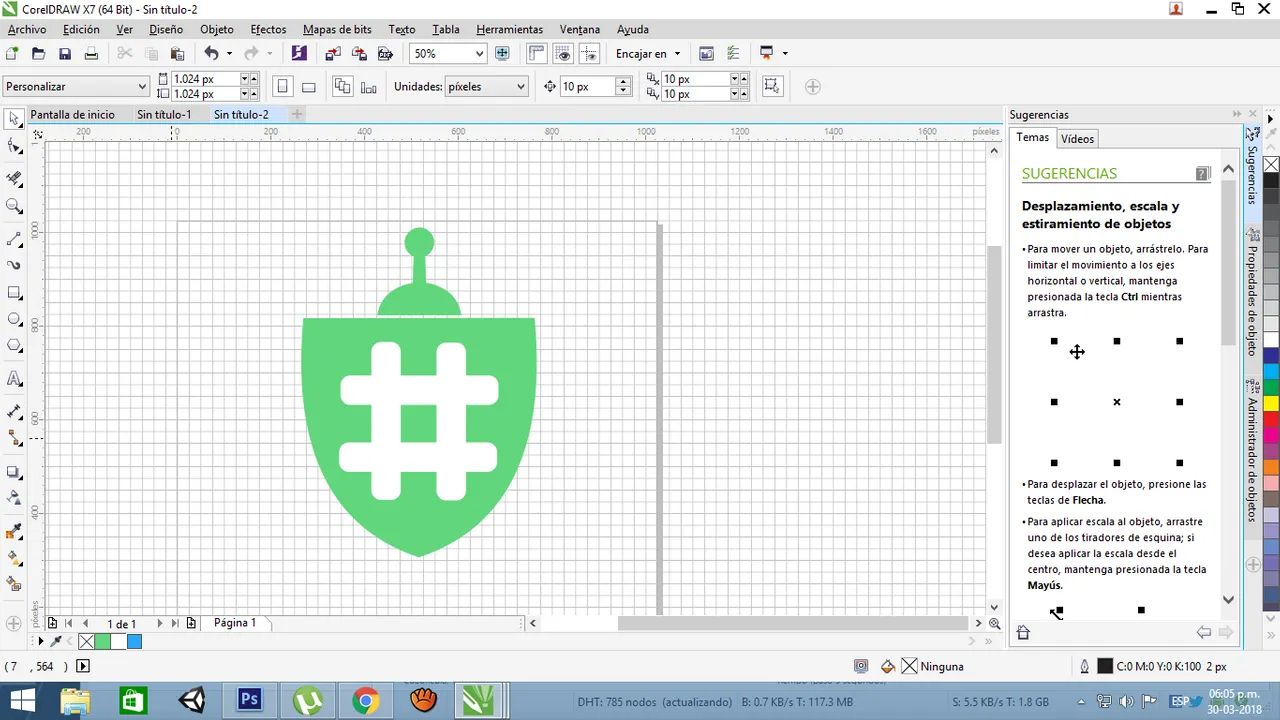The image size is (1280, 720).
Task: Click the Open folder icon
Action: coord(38,54)
